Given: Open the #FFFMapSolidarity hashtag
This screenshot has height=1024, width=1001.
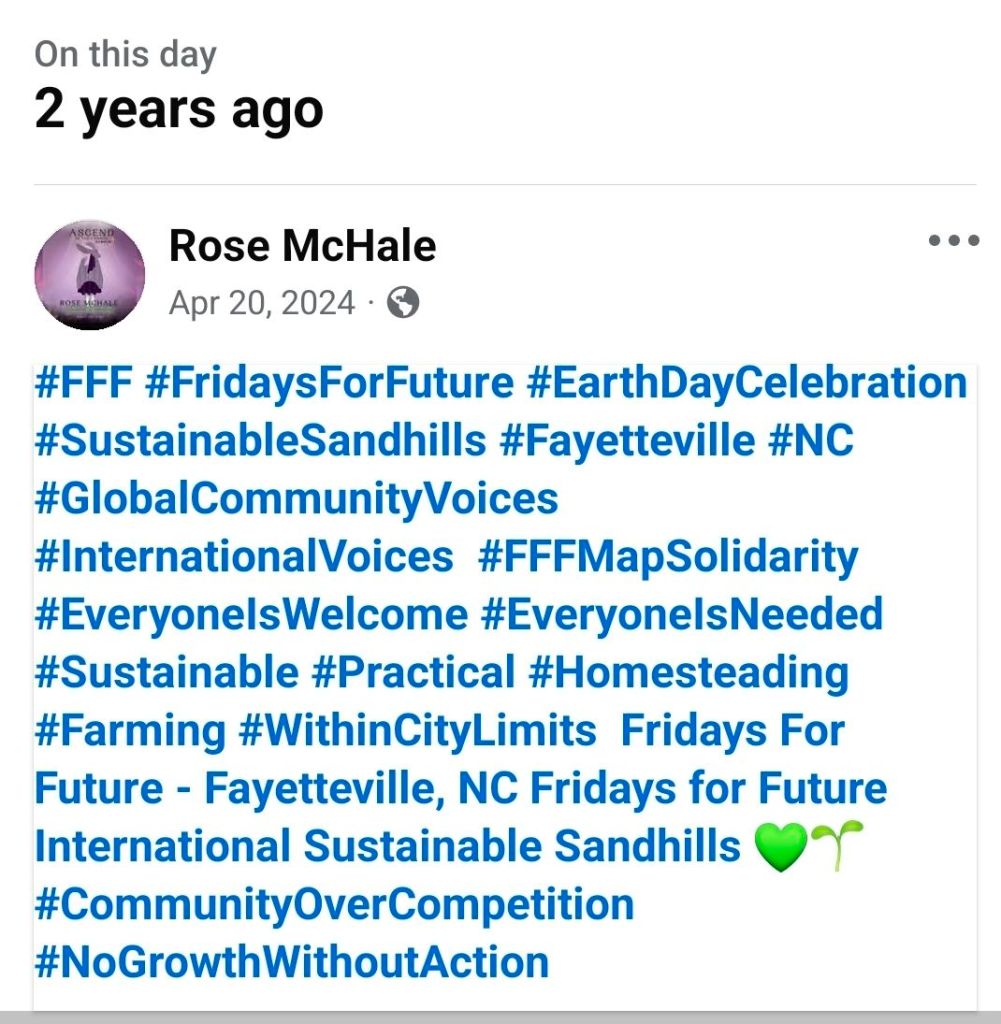Looking at the screenshot, I should point(668,557).
